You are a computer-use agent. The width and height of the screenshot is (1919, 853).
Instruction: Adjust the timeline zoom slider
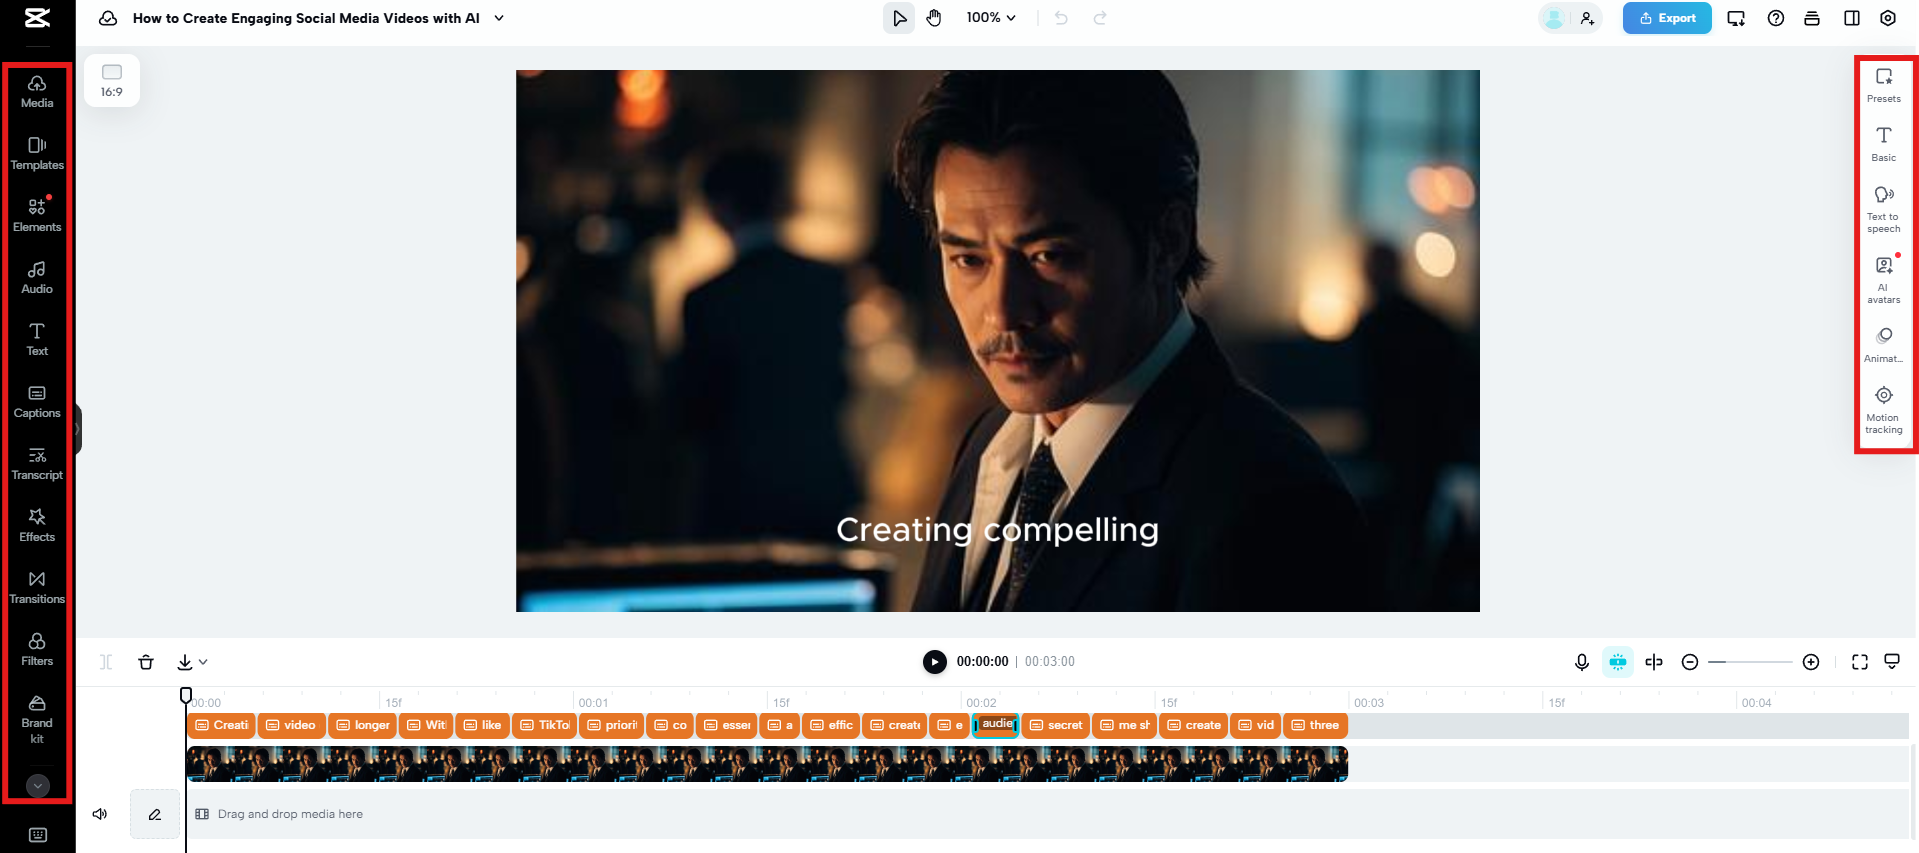click(x=1750, y=662)
